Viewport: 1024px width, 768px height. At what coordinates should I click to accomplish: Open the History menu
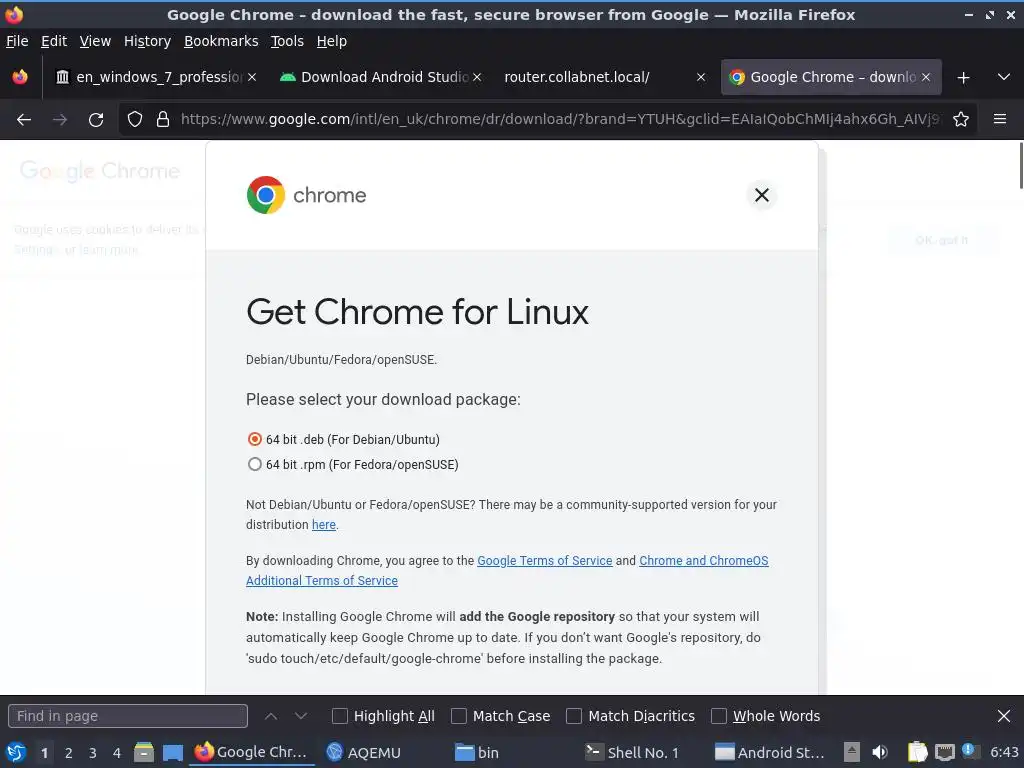pos(147,41)
